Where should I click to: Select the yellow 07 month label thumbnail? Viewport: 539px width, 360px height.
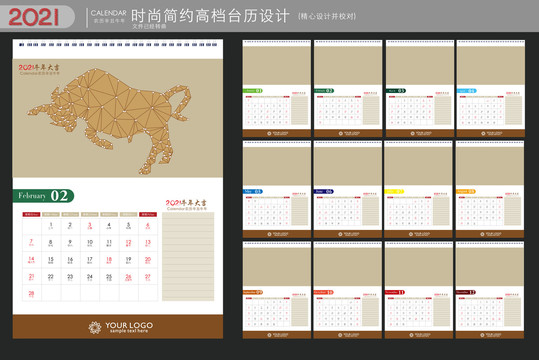394,192
